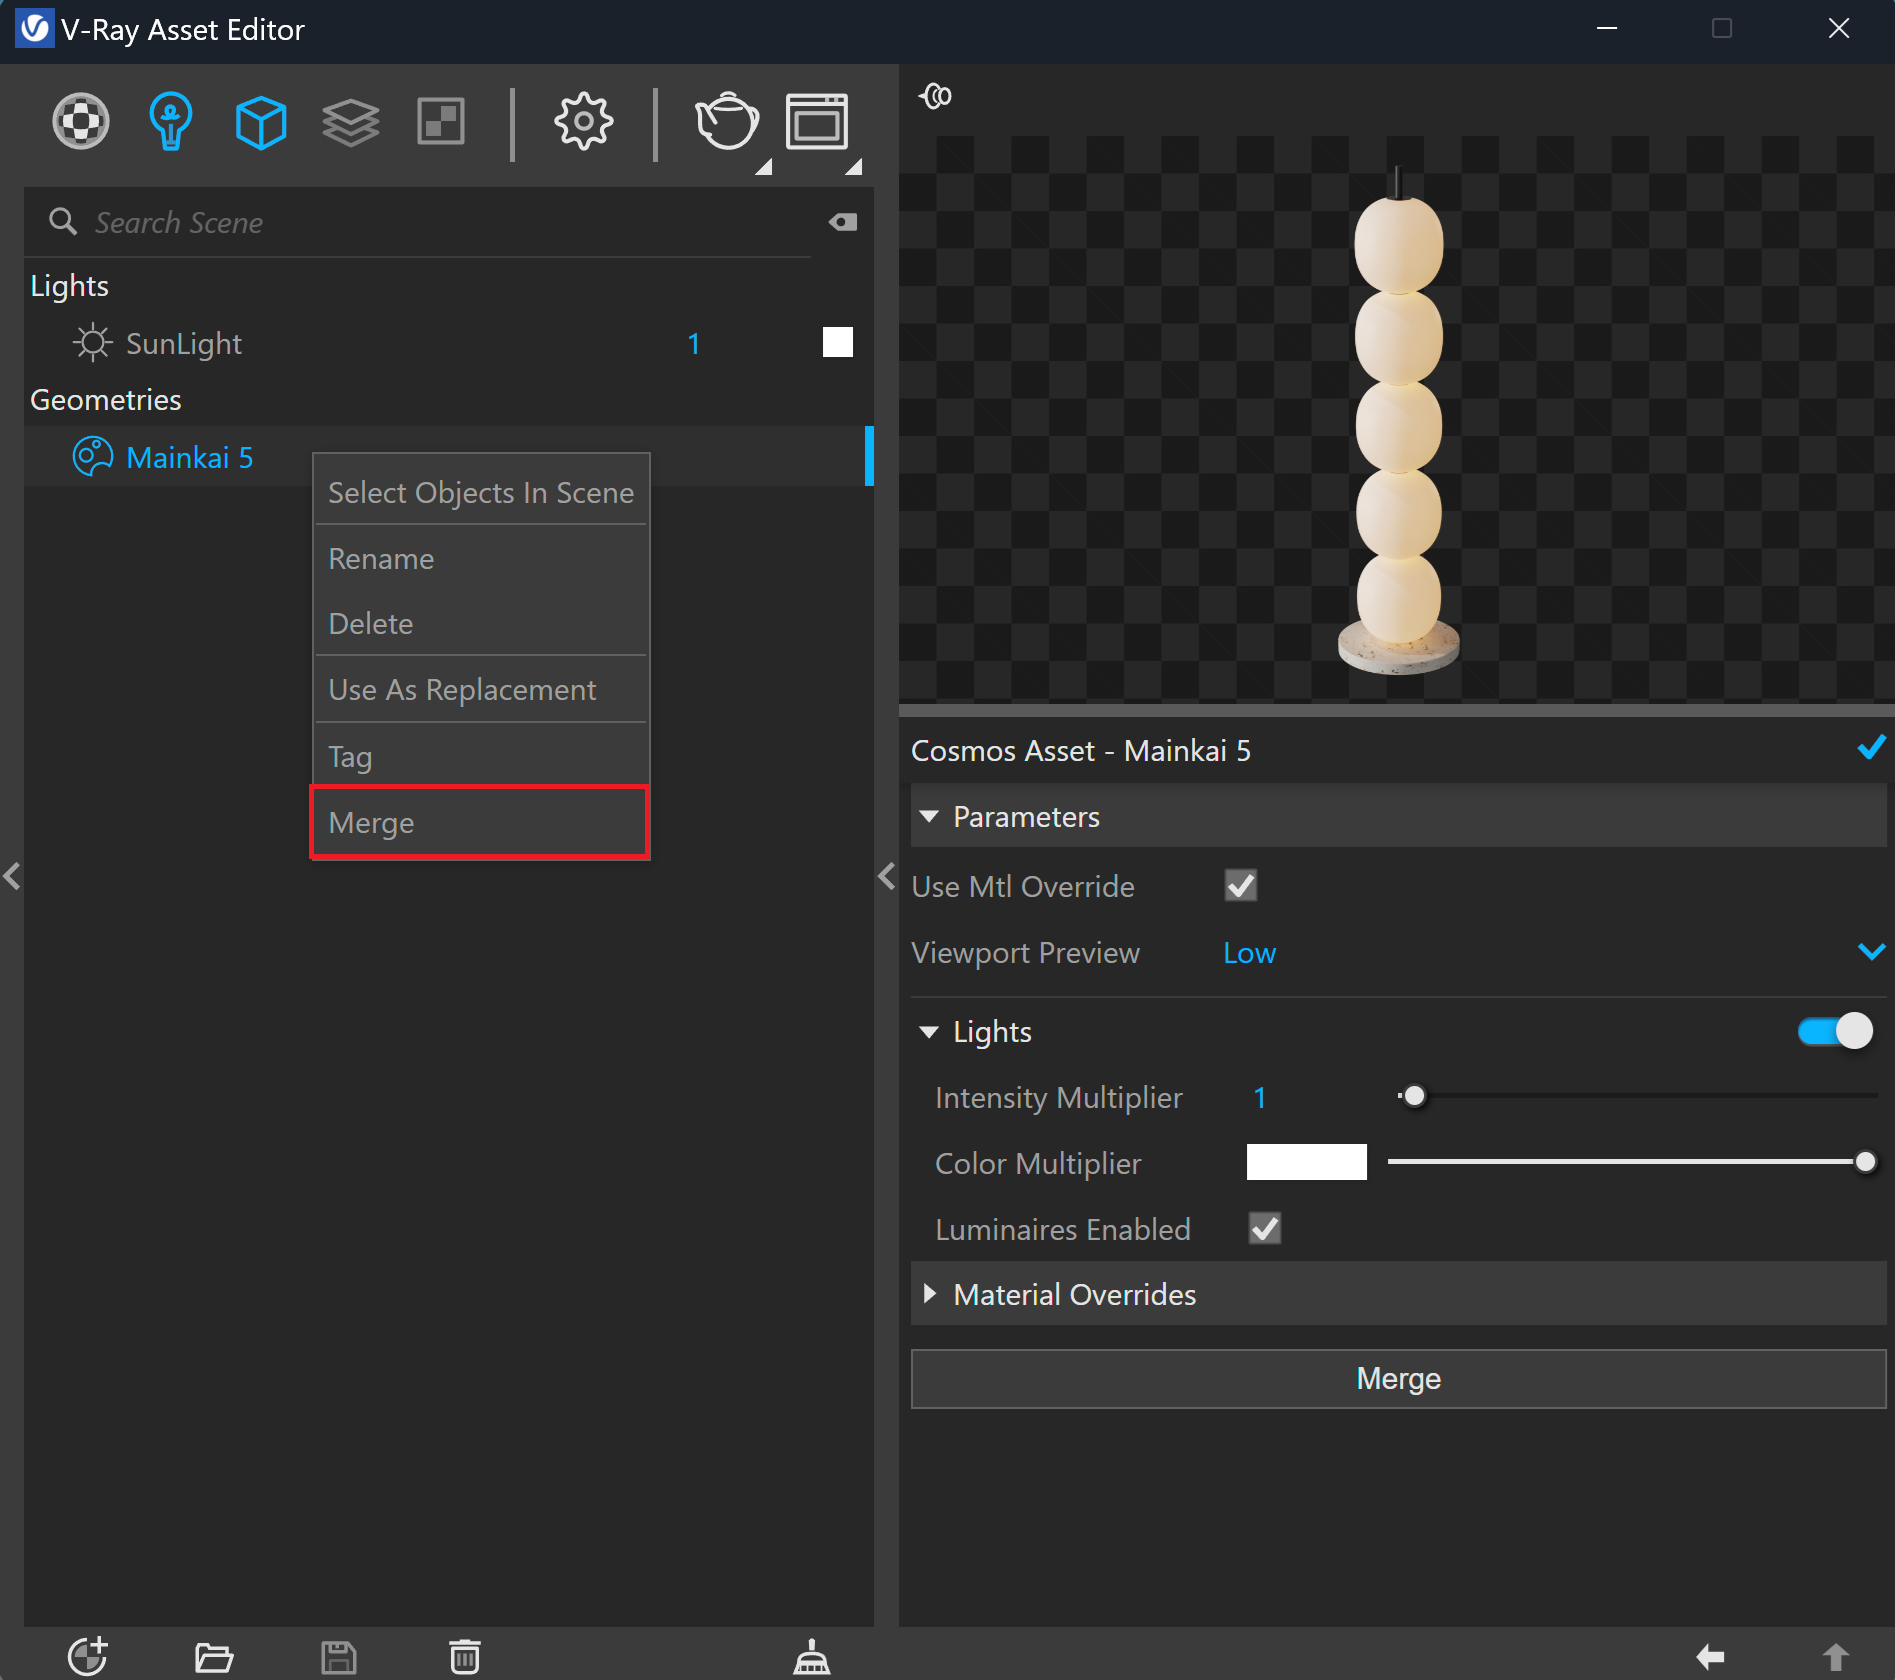Screen dimensions: 1895x1680
Task: Choose Delete from the context menu
Action: coord(481,623)
